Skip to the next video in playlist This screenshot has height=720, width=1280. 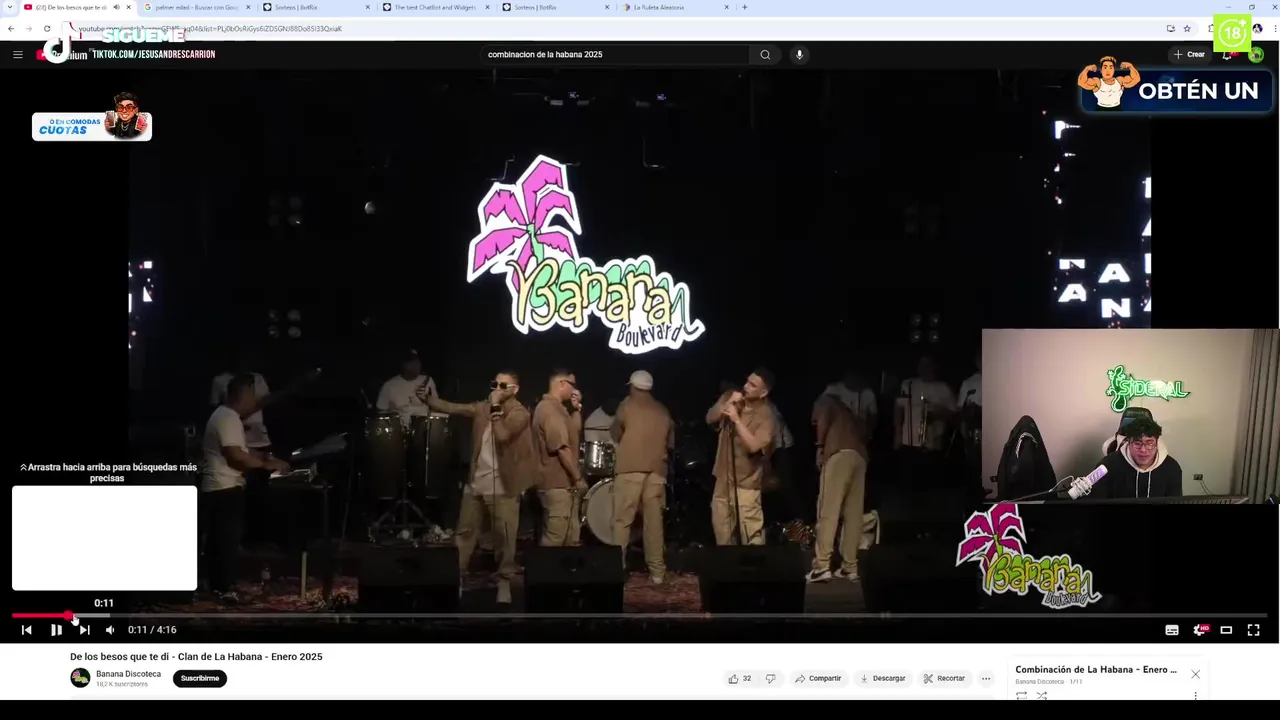point(84,630)
